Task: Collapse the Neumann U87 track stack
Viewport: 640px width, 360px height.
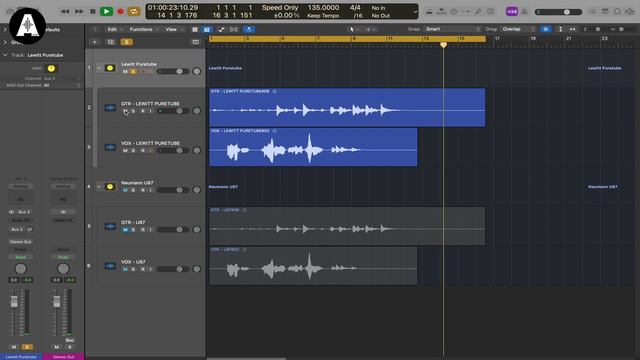Action: click(99, 187)
